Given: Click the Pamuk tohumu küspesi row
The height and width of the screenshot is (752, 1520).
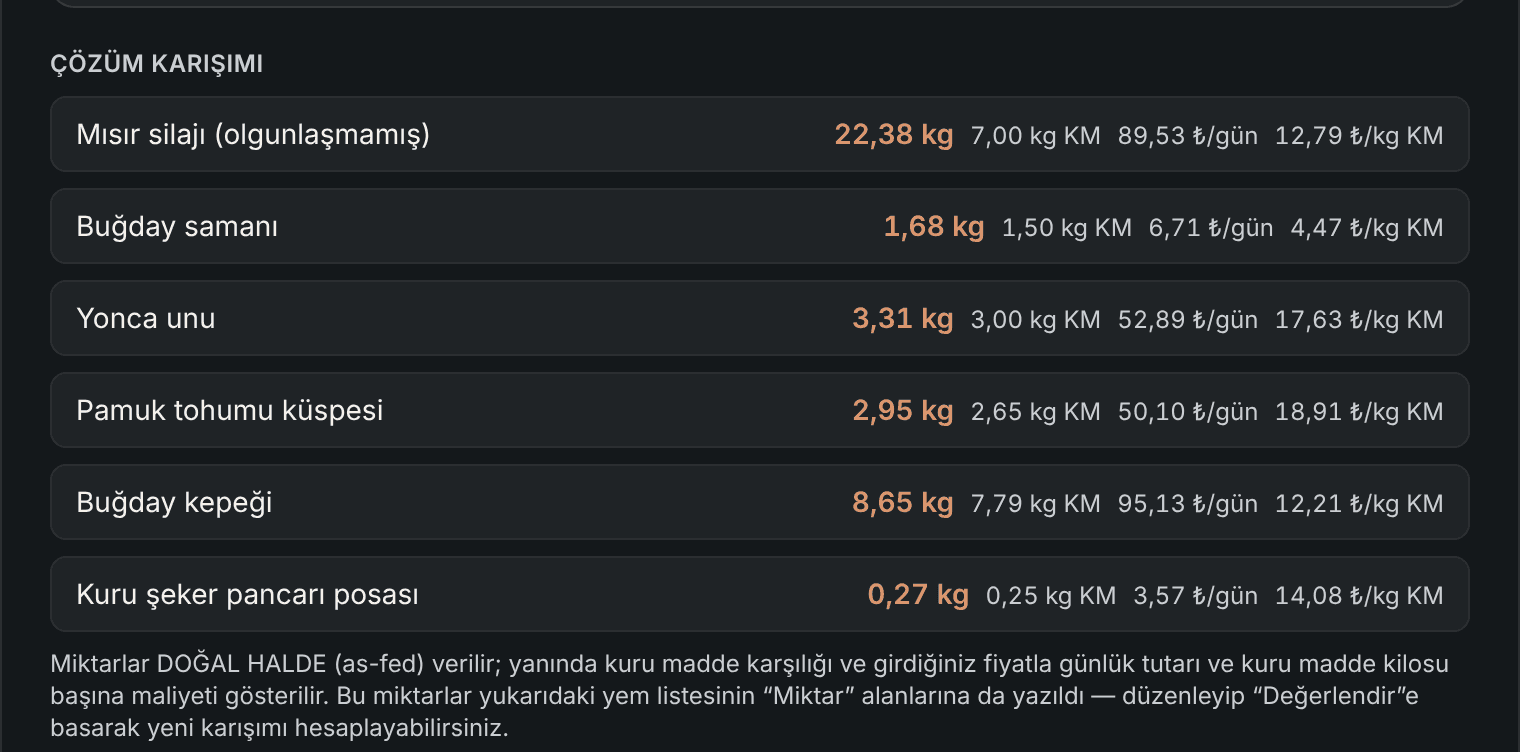Looking at the screenshot, I should [759, 410].
